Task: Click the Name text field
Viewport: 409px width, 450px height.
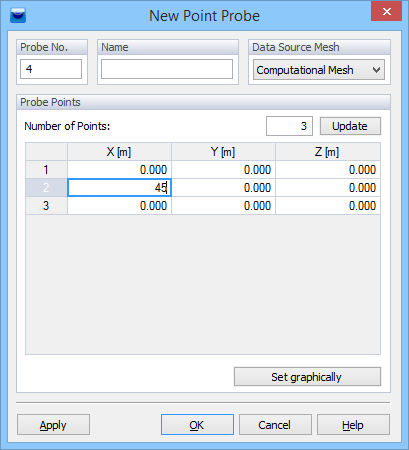Action: 167,69
